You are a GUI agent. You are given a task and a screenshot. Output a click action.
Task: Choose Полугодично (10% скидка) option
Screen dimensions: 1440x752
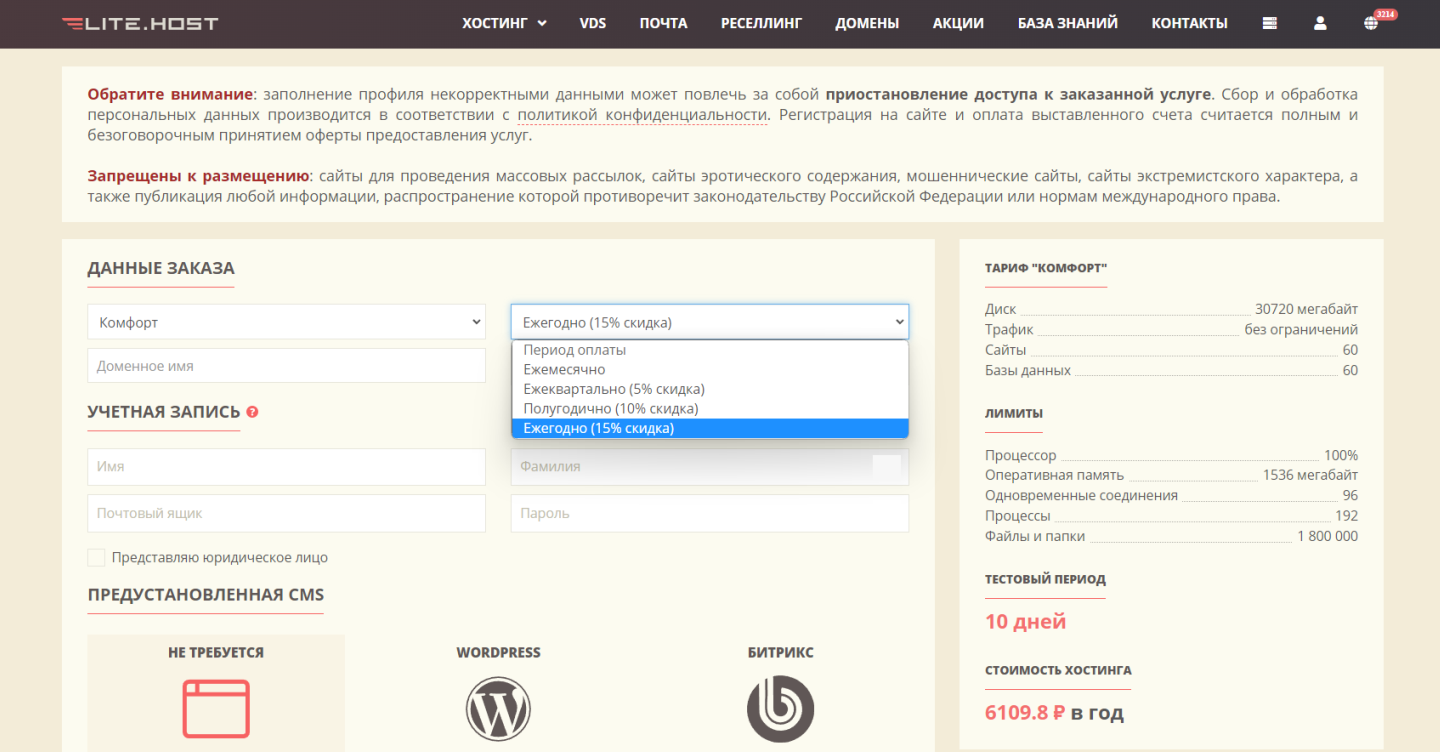tap(710, 408)
